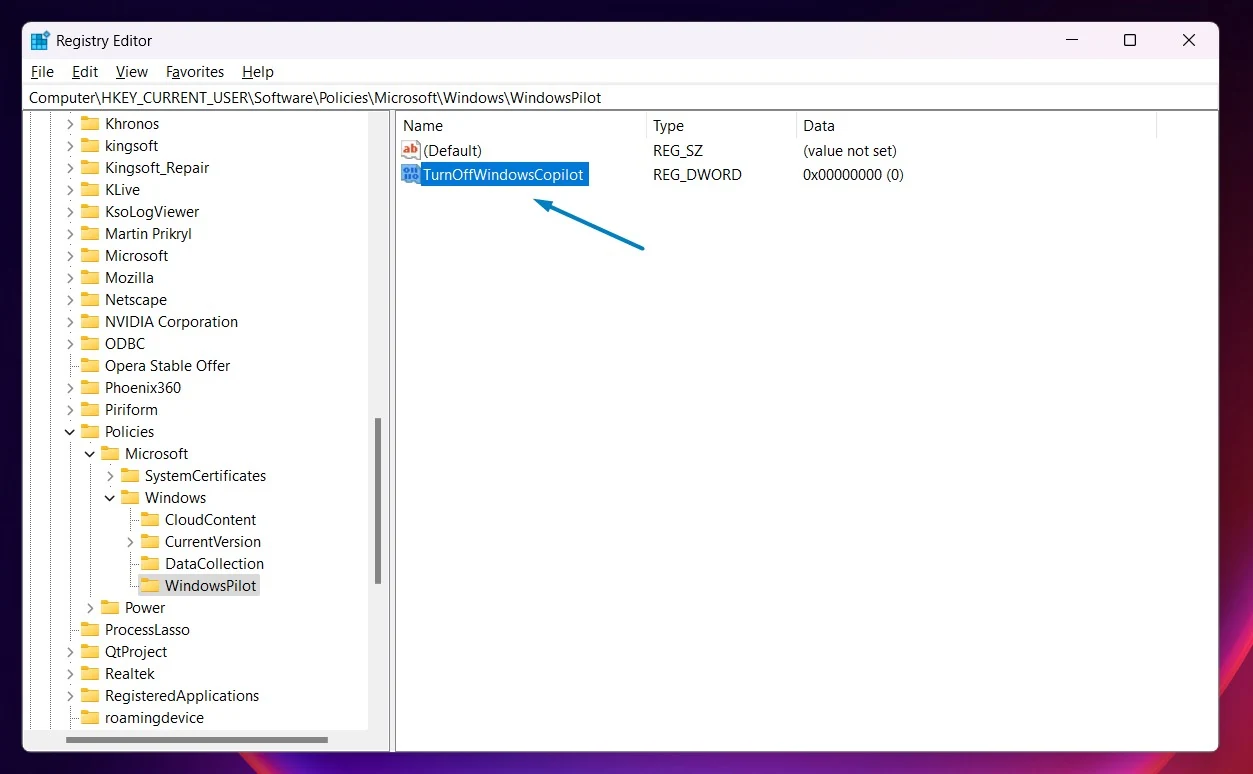1253x774 pixels.
Task: Maximize the Registry Editor window
Action: tap(1129, 40)
